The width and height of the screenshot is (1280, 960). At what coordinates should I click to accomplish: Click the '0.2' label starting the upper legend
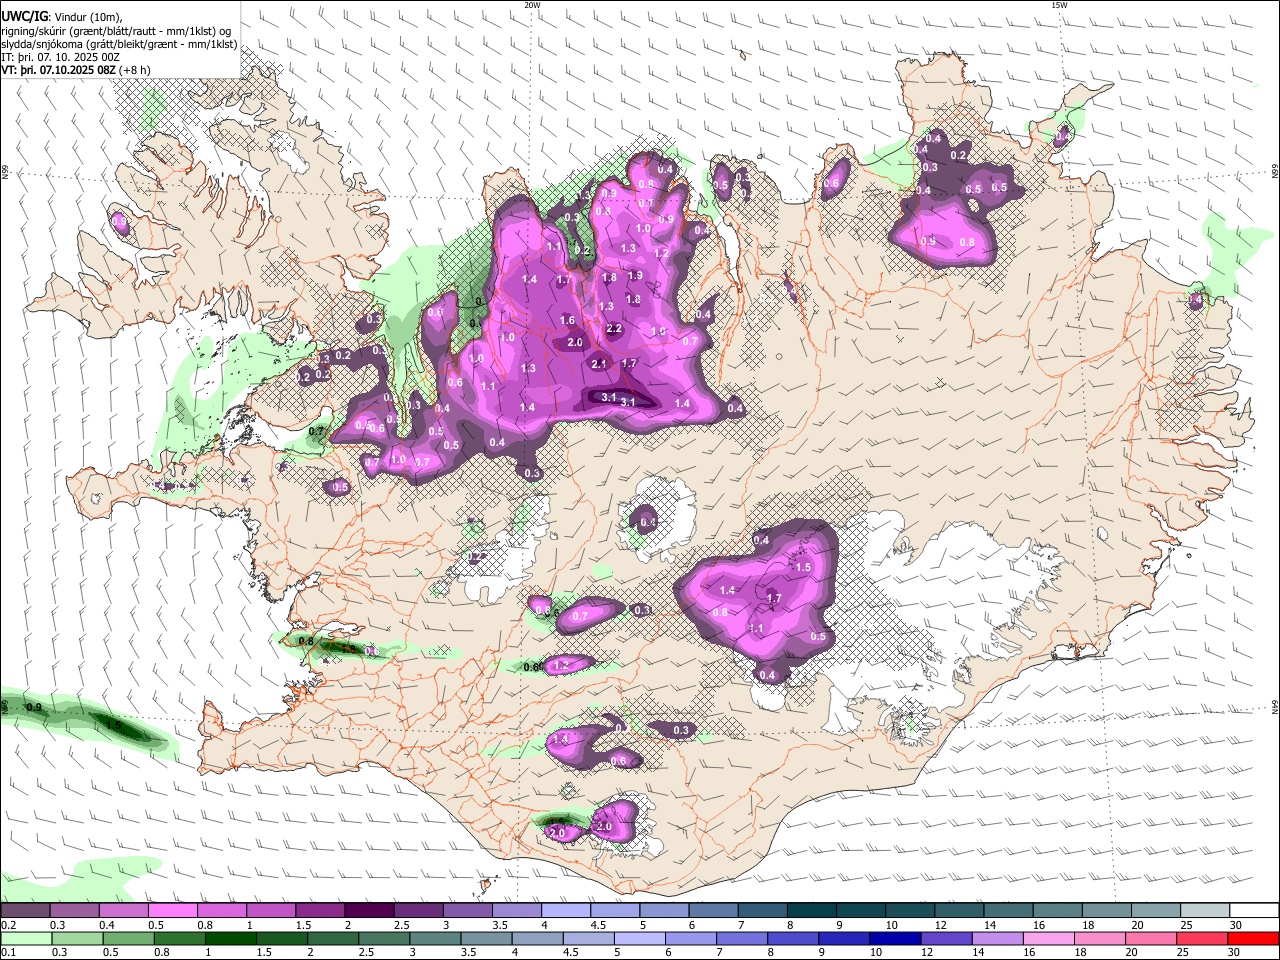click(8, 925)
